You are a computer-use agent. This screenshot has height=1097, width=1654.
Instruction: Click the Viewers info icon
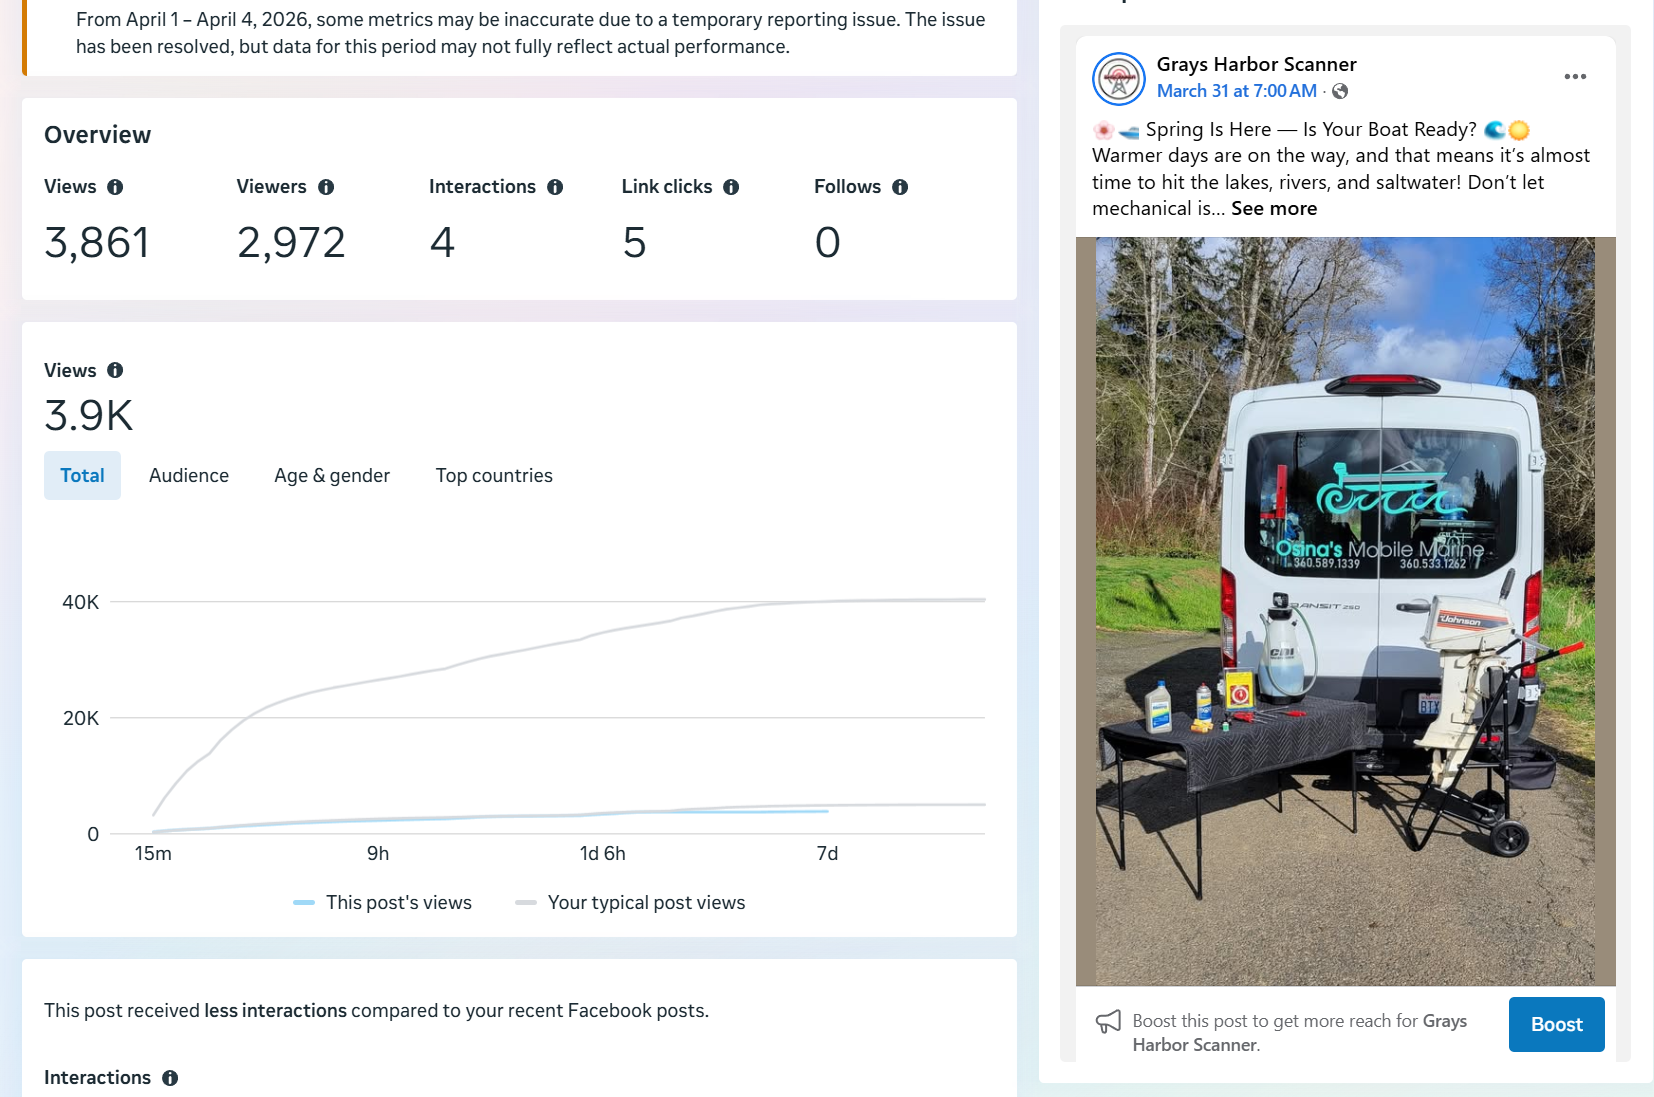tap(326, 187)
